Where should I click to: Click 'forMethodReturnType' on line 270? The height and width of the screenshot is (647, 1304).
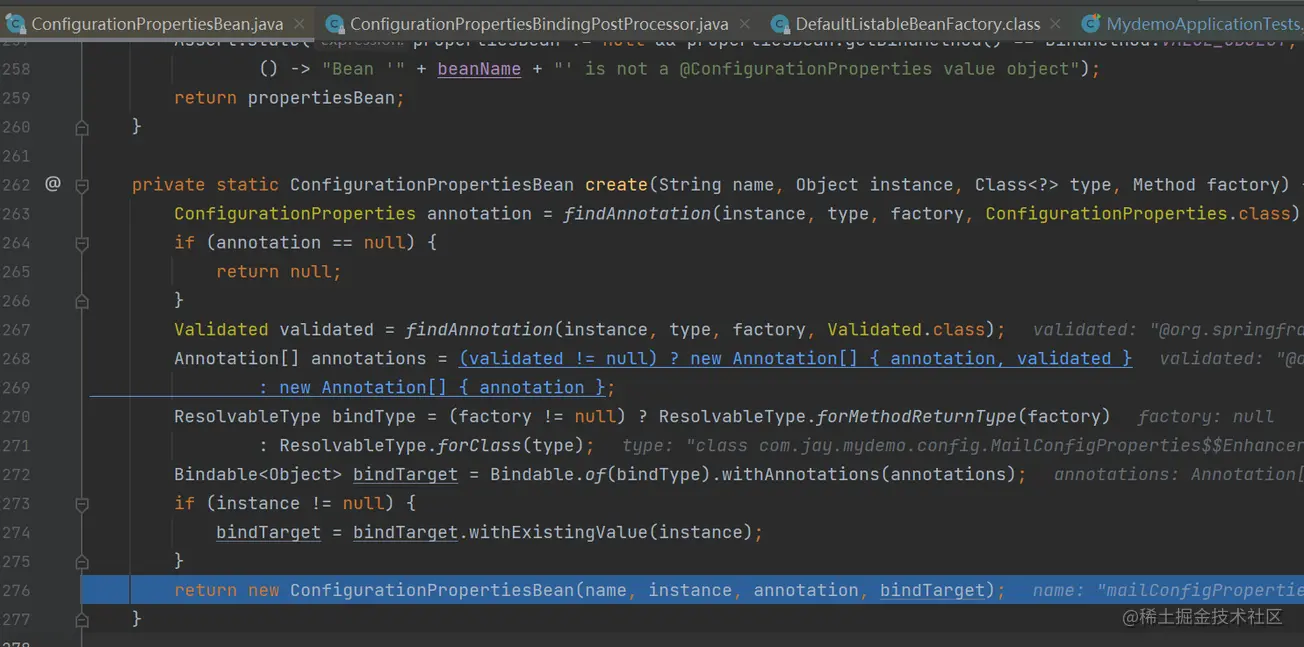pyautogui.click(x=917, y=417)
